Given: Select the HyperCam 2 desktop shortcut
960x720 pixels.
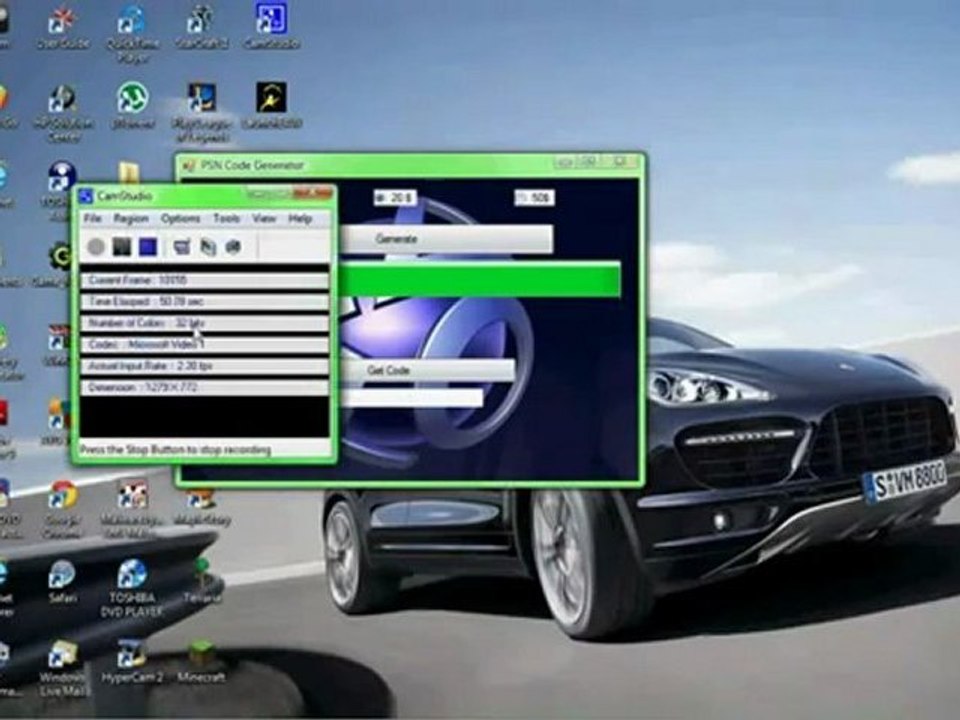Looking at the screenshot, I should point(132,662).
